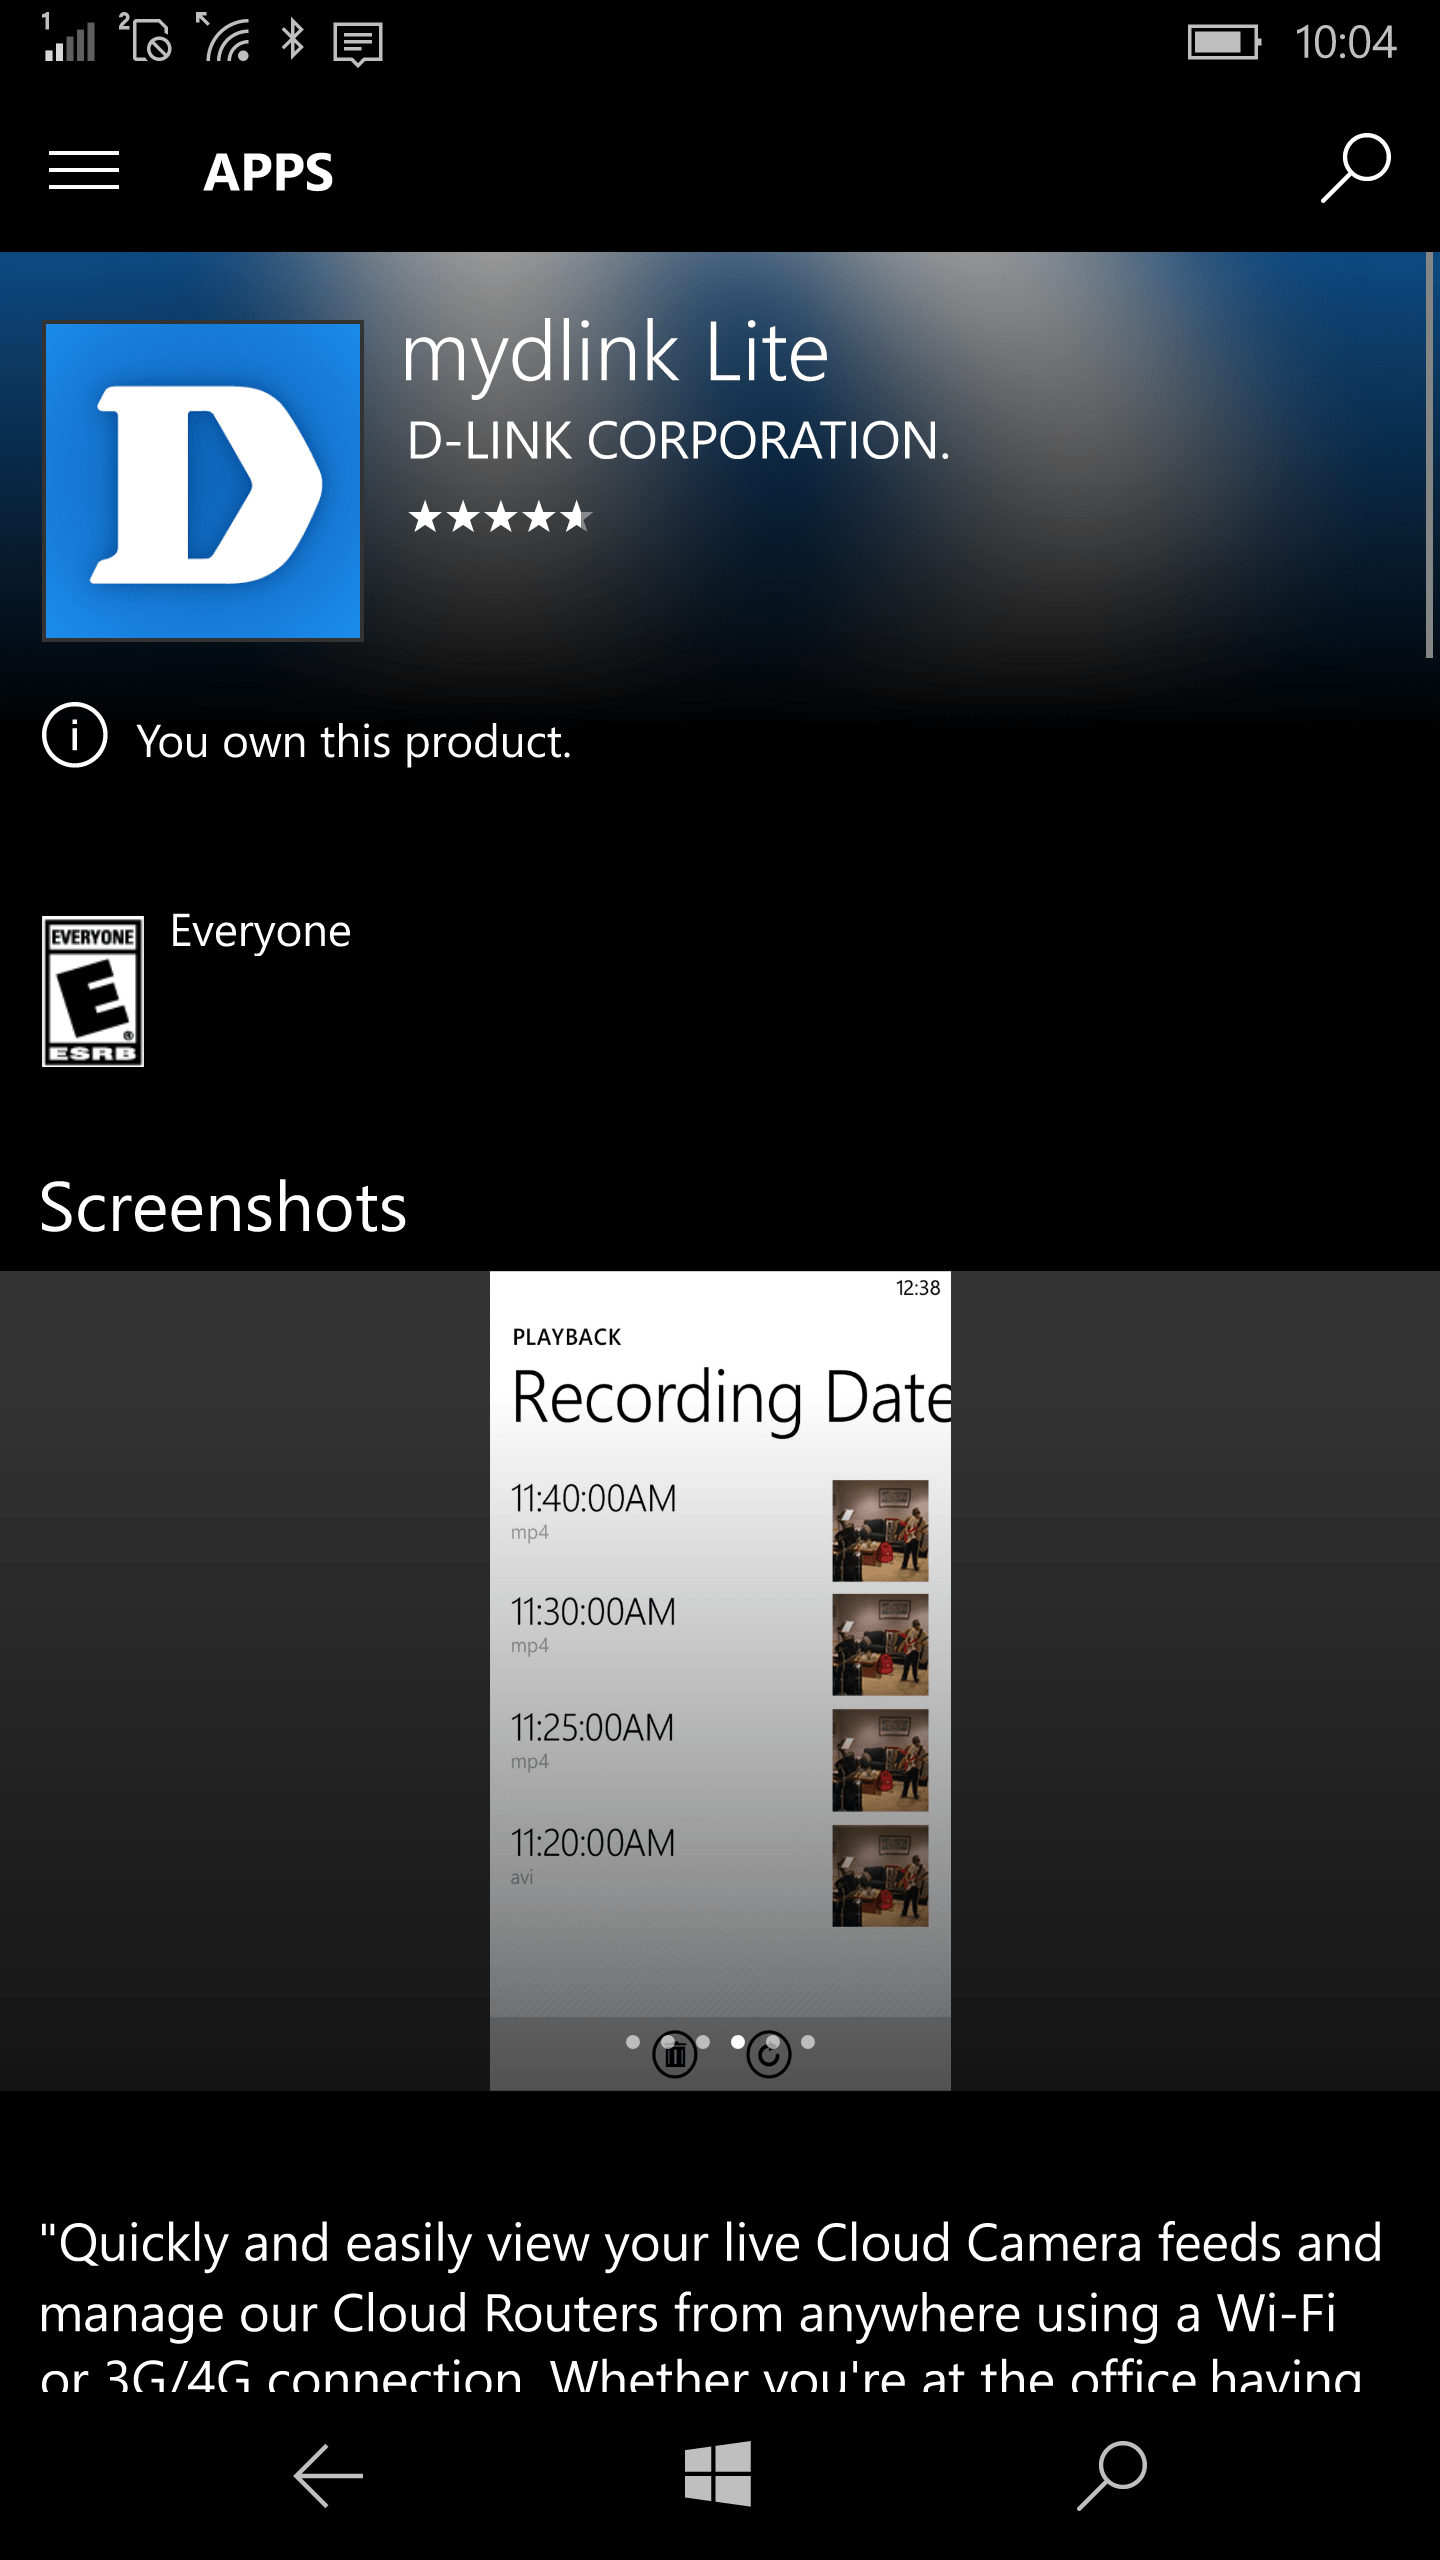Tap the star rating under D-Link Corporation
The width and height of the screenshot is (1440, 2560).
(501, 517)
